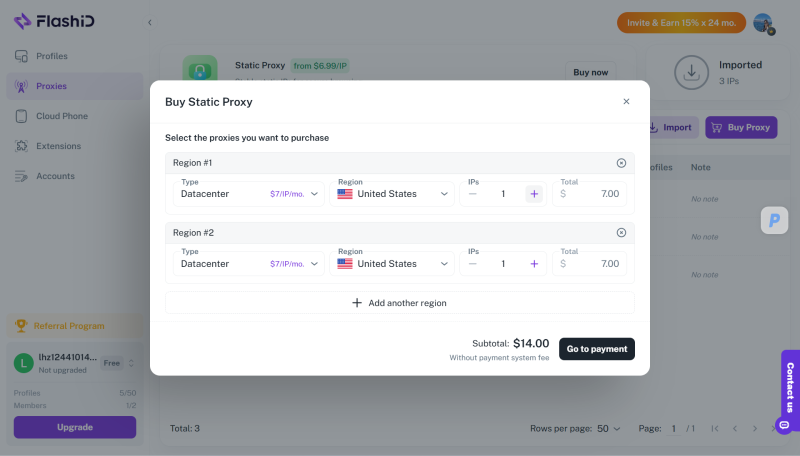Close the Buy Static Proxy dialog
Screen dimensions: 800x456
tap(626, 101)
